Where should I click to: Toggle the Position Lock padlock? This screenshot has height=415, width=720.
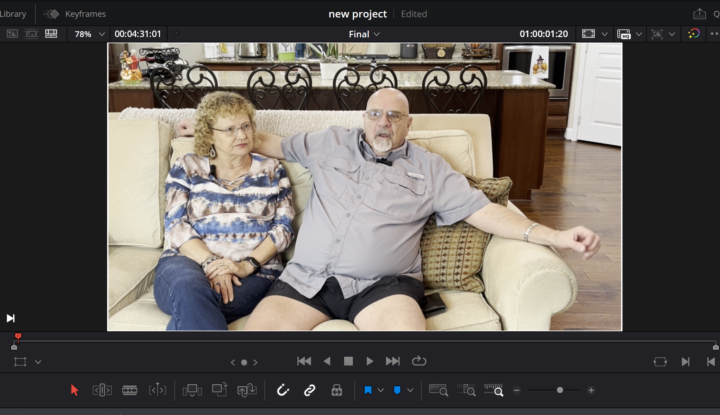click(337, 390)
